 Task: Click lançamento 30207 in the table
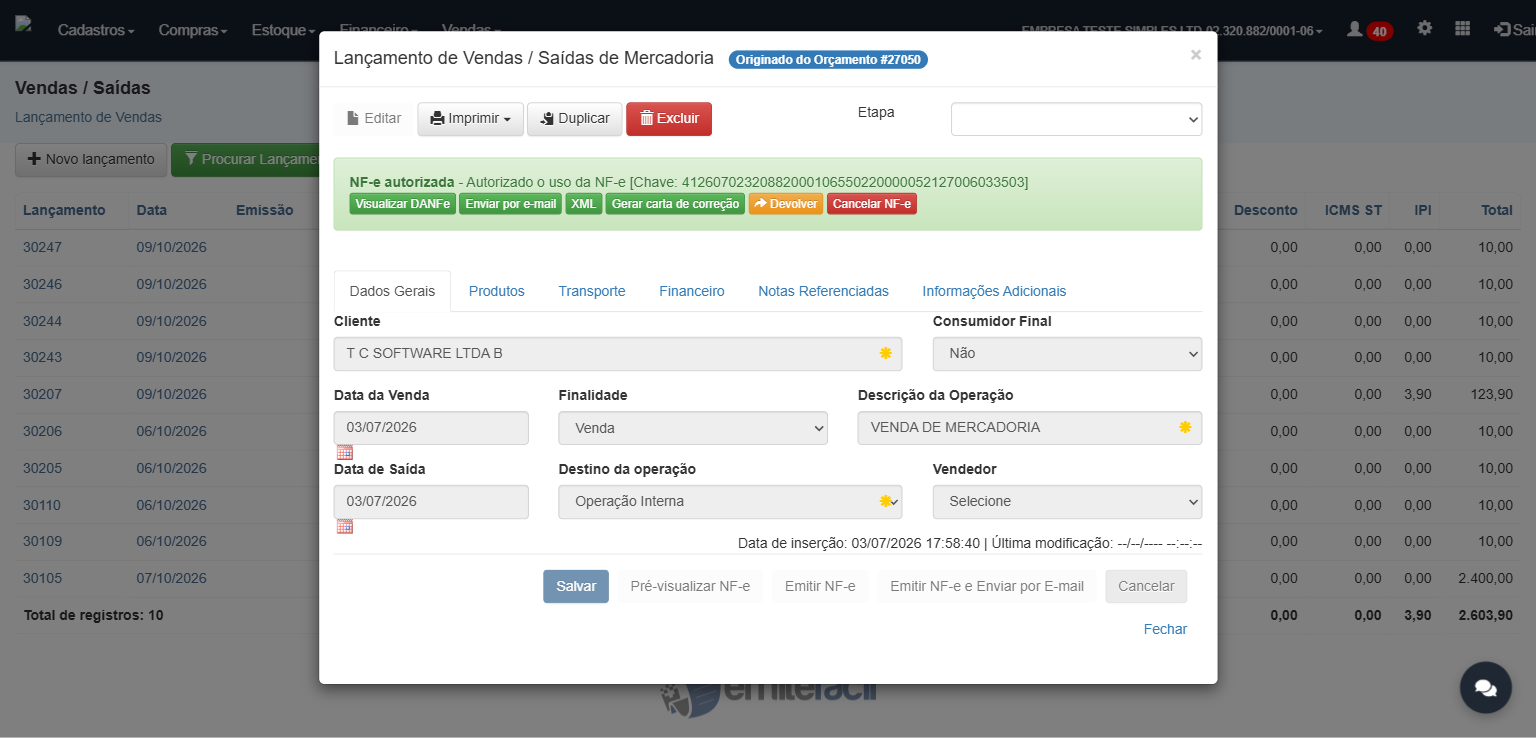(42, 394)
